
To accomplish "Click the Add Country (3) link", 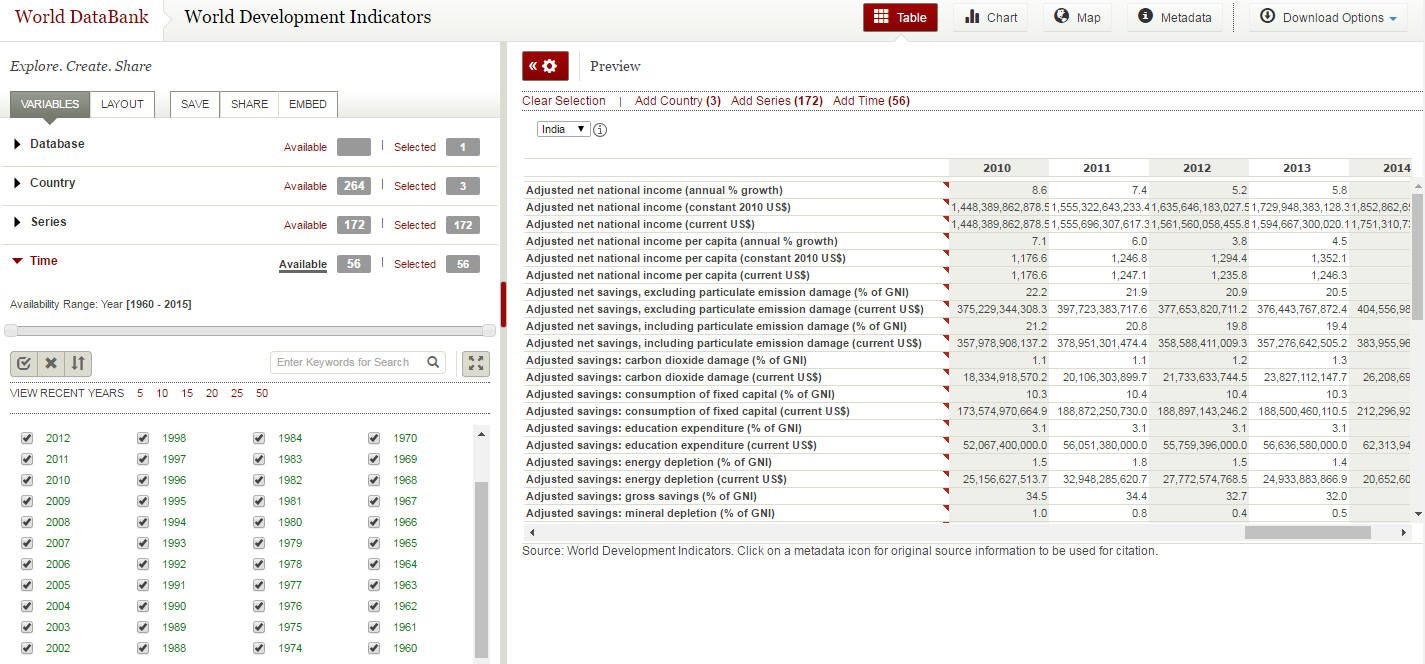I will point(678,101).
